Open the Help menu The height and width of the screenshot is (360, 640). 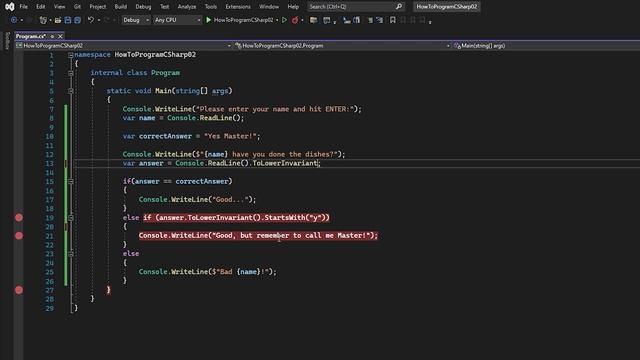tap(293, 7)
